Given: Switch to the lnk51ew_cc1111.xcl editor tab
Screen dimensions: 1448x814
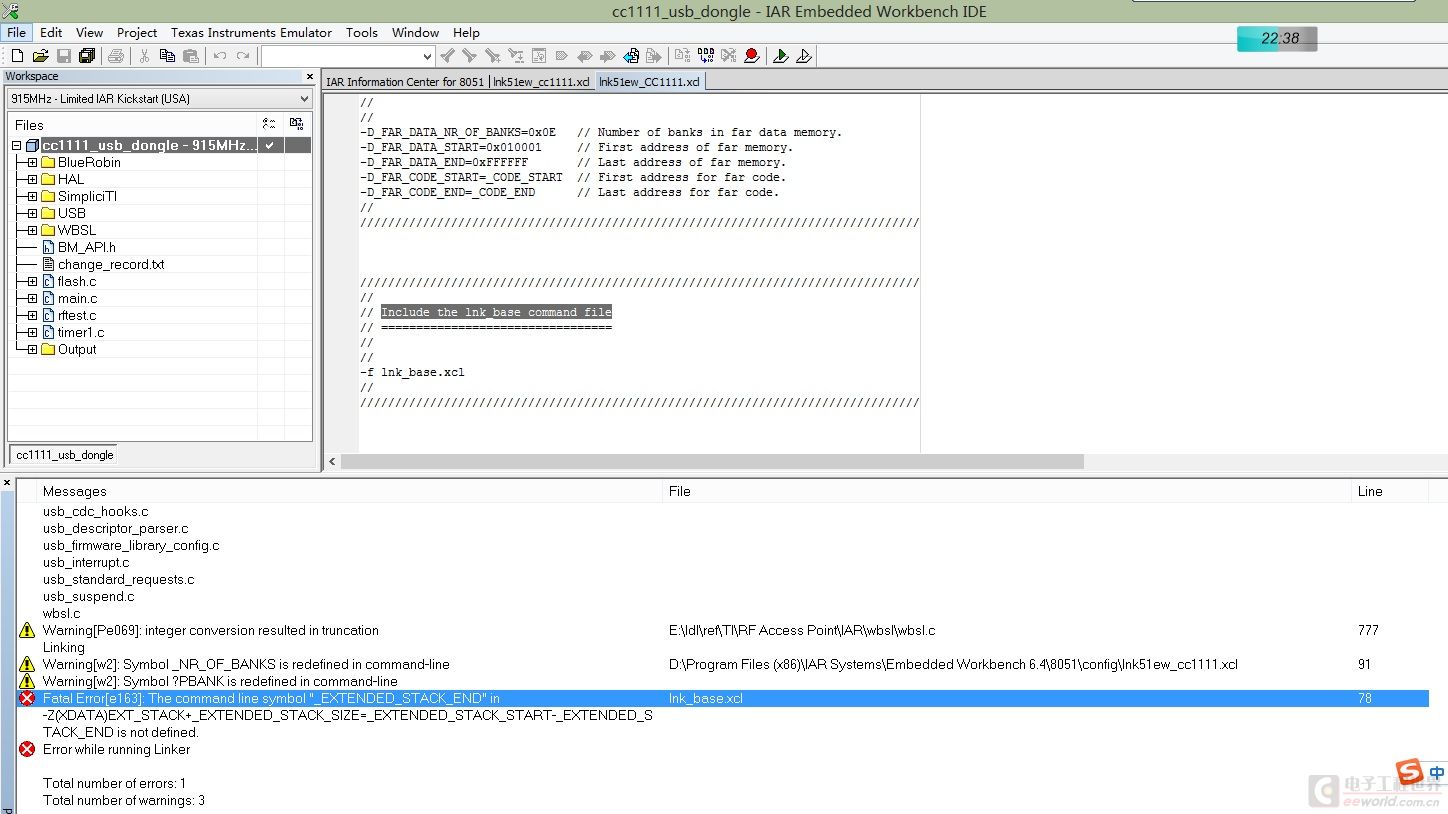Looking at the screenshot, I should 541,82.
